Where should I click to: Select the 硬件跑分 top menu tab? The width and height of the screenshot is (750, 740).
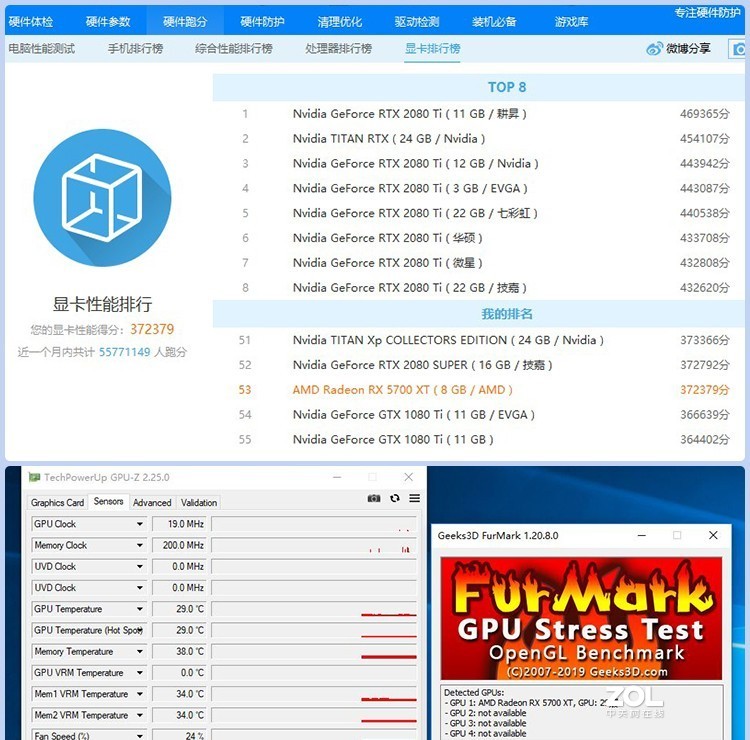[x=185, y=22]
